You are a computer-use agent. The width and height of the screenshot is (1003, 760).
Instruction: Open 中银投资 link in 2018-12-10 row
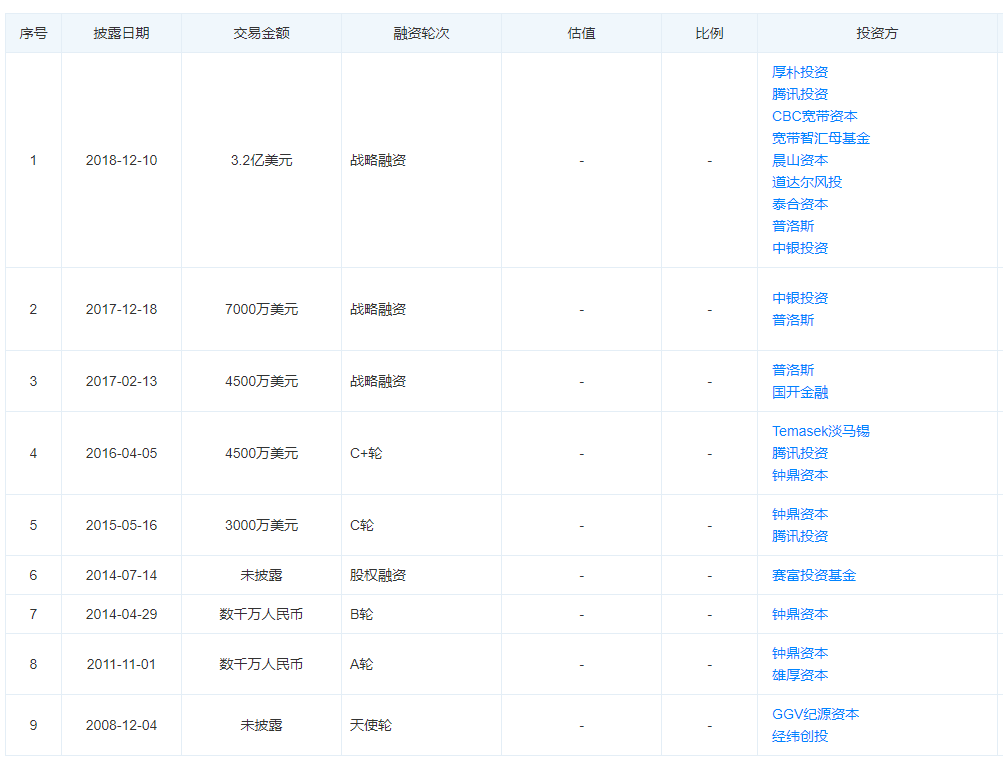800,248
